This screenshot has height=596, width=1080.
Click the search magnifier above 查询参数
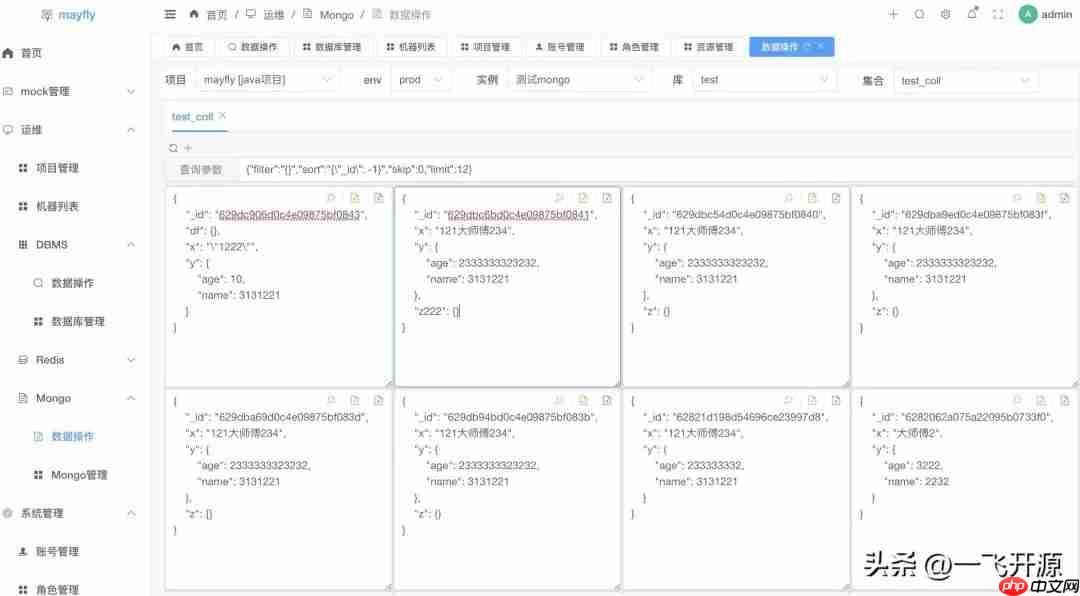click(x=172, y=147)
